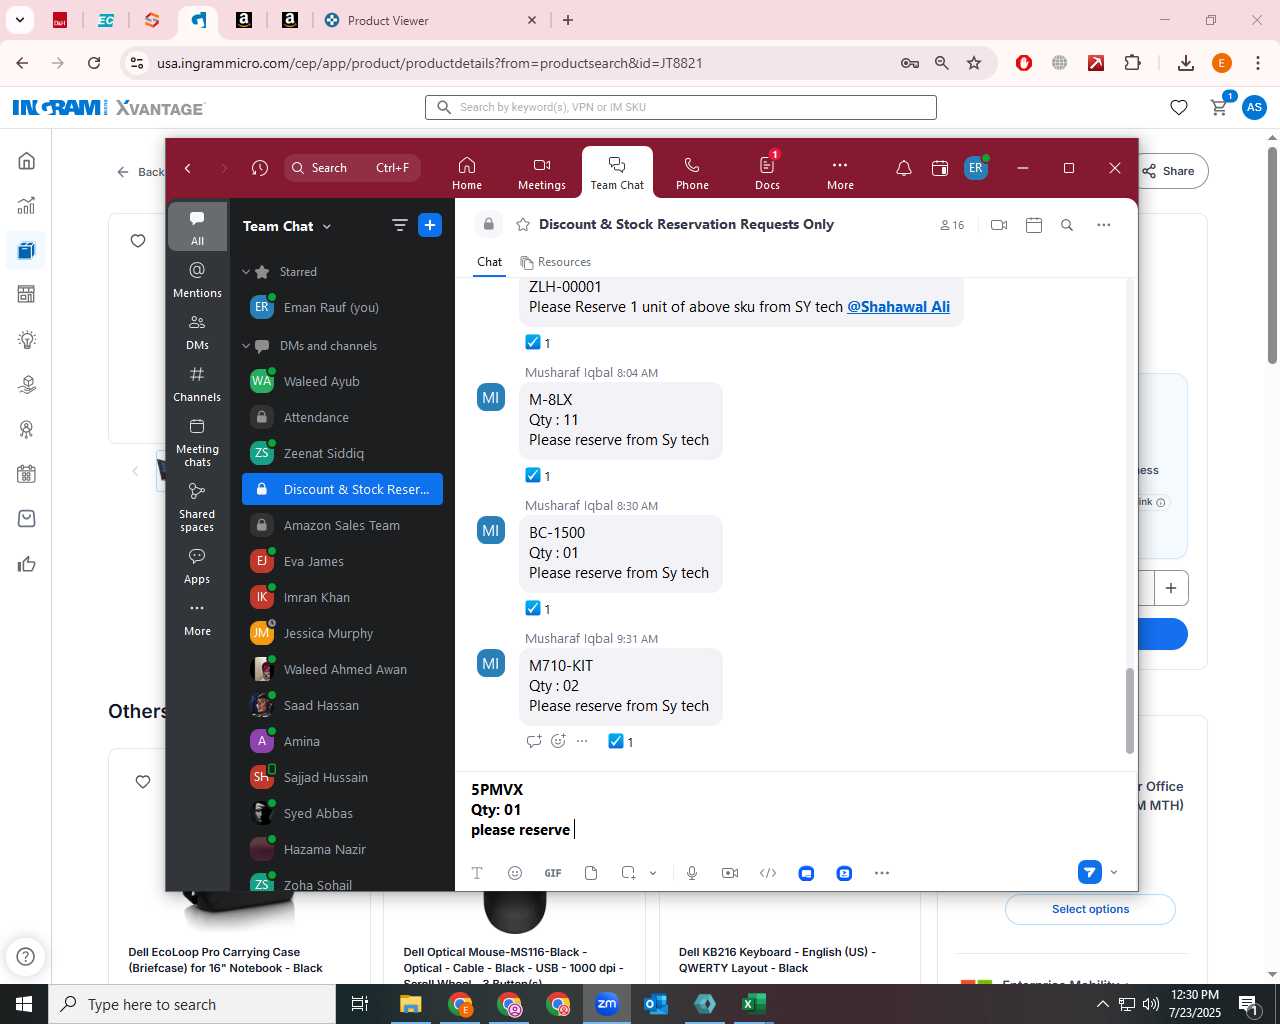Toggle checkmark reaction on M-8LX message
The image size is (1280, 1024).
point(538,476)
